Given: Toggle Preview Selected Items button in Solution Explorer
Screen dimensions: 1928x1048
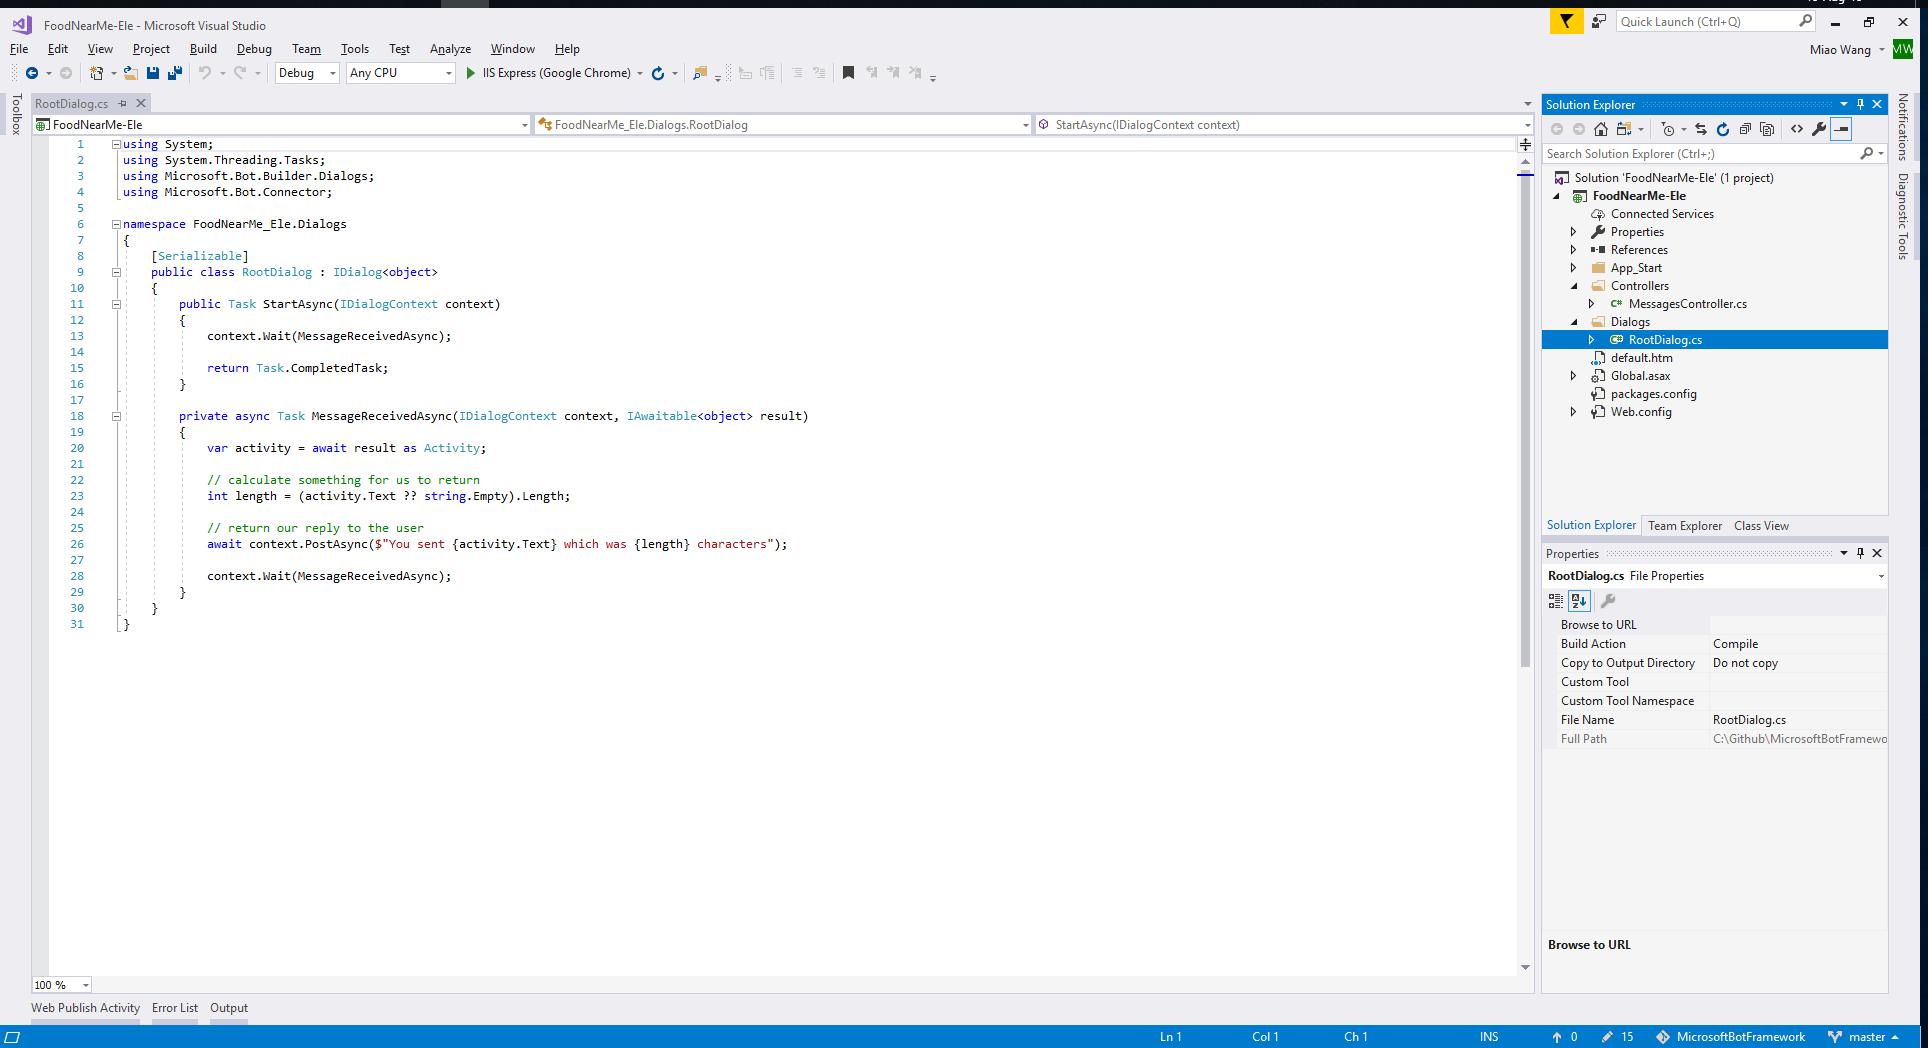Looking at the screenshot, I should [x=1841, y=129].
